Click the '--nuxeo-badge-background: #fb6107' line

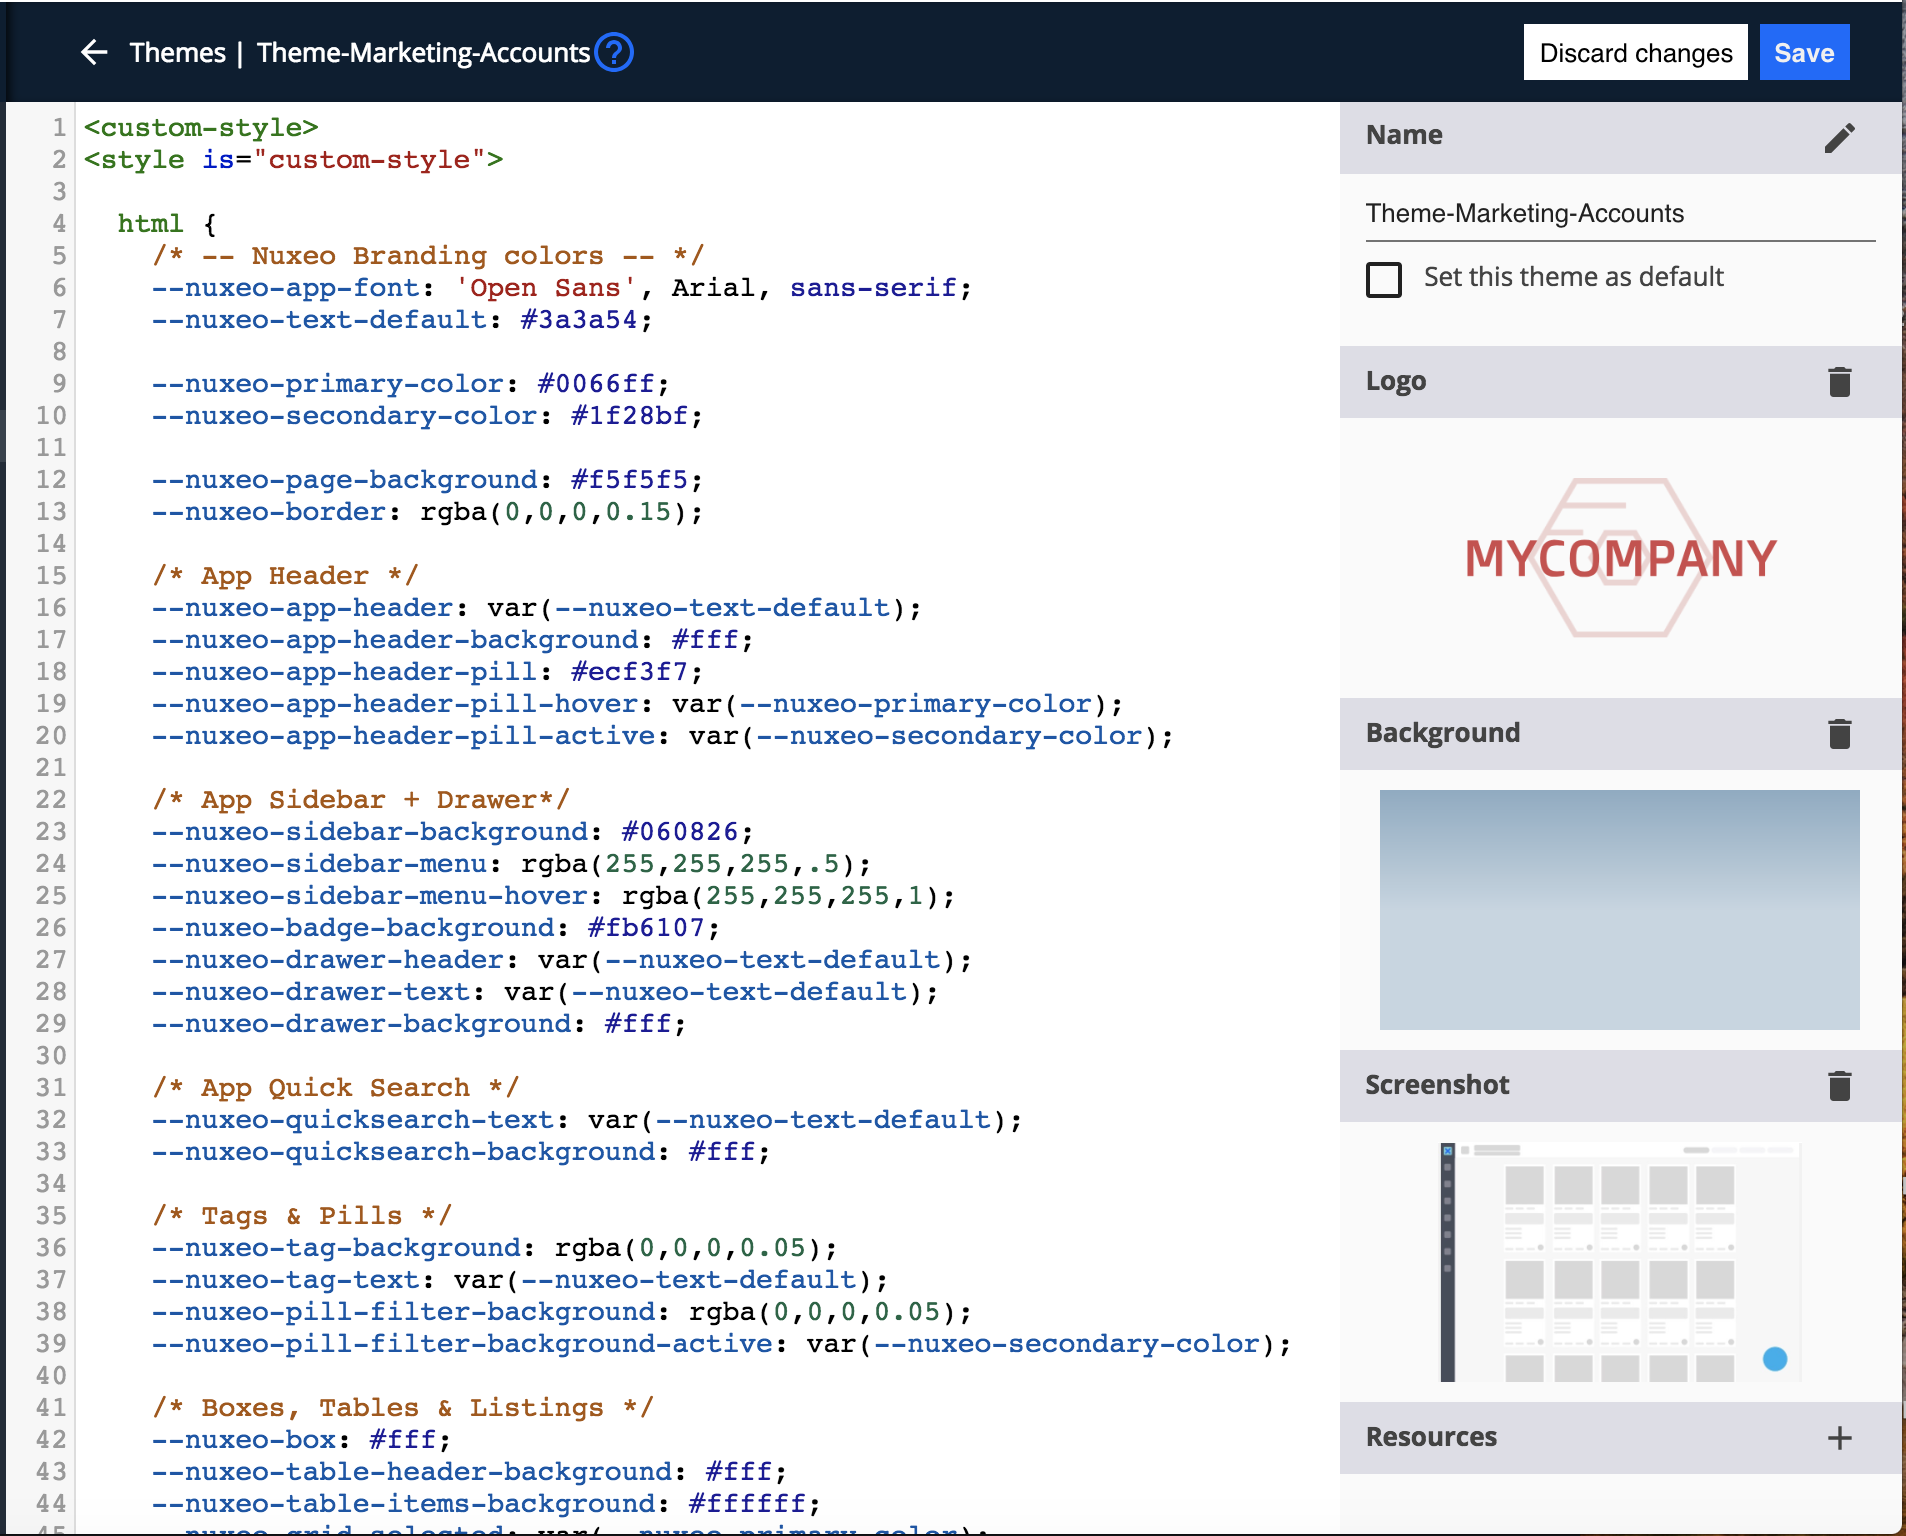click(436, 928)
